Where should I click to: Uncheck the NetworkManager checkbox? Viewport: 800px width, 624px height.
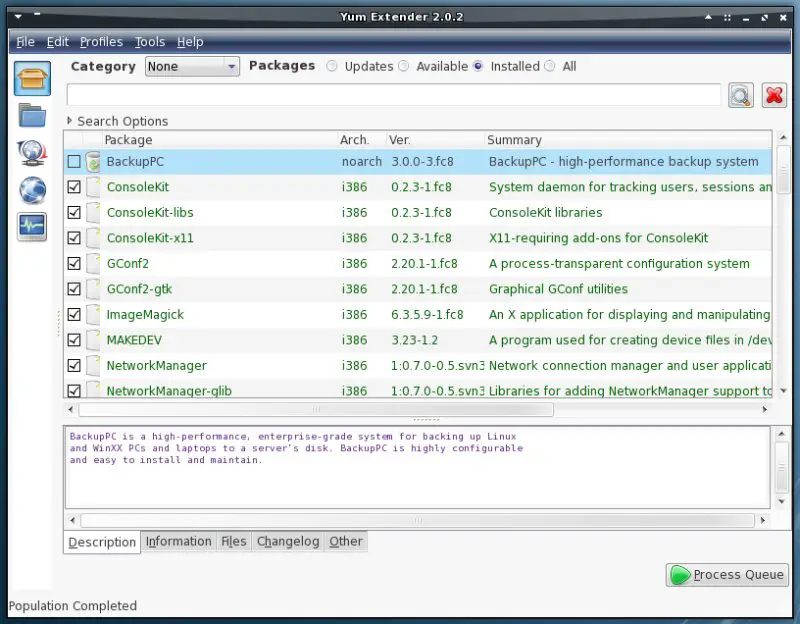[x=74, y=365]
